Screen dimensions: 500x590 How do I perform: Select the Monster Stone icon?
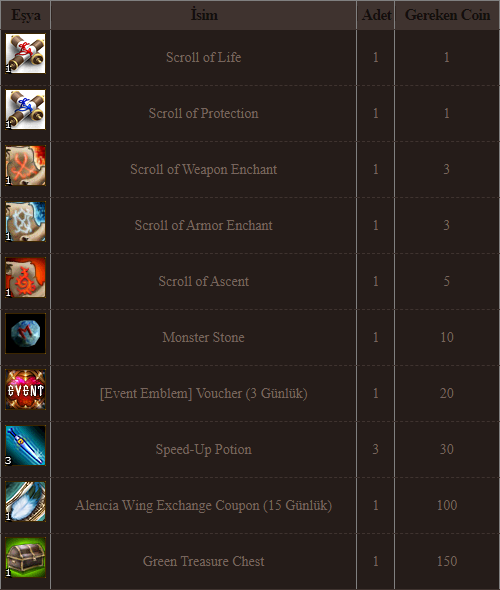[25, 333]
